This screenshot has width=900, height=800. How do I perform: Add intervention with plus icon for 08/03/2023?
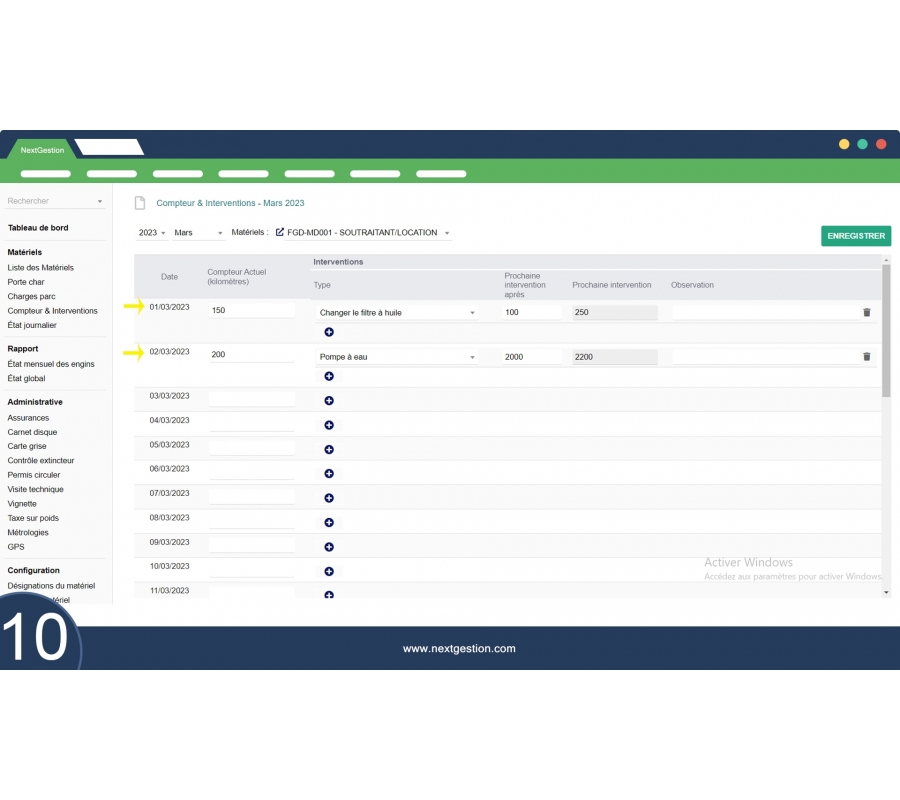click(x=329, y=522)
